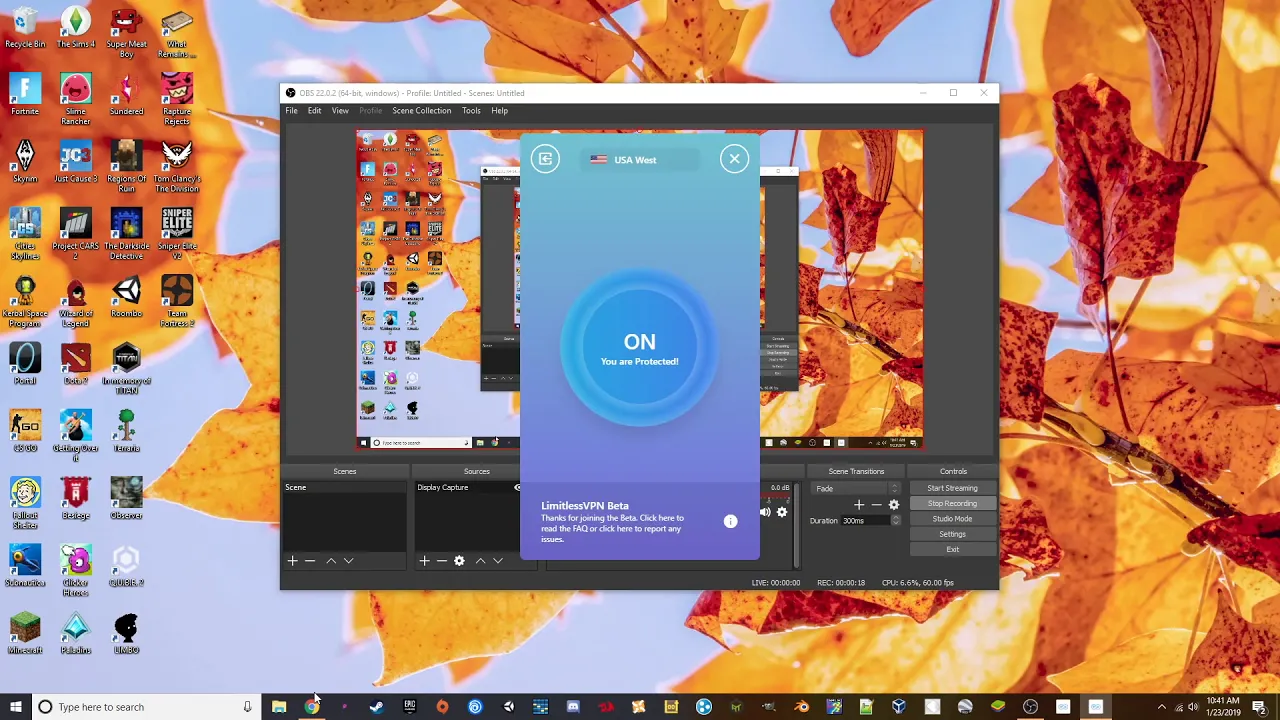Move scene down with the Scenes down arrow

click(348, 561)
